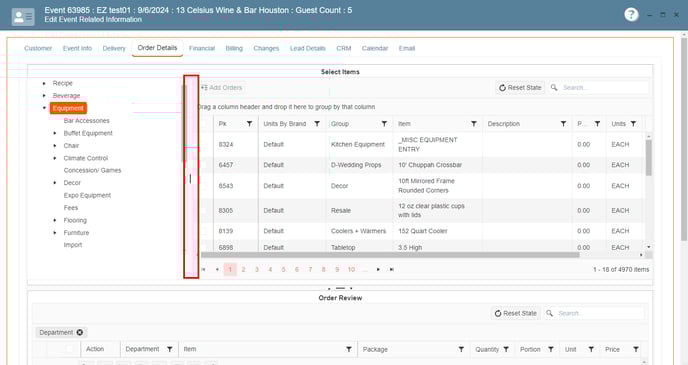The image size is (688, 365).
Task: Expand the Flooring node
Action: 55,220
